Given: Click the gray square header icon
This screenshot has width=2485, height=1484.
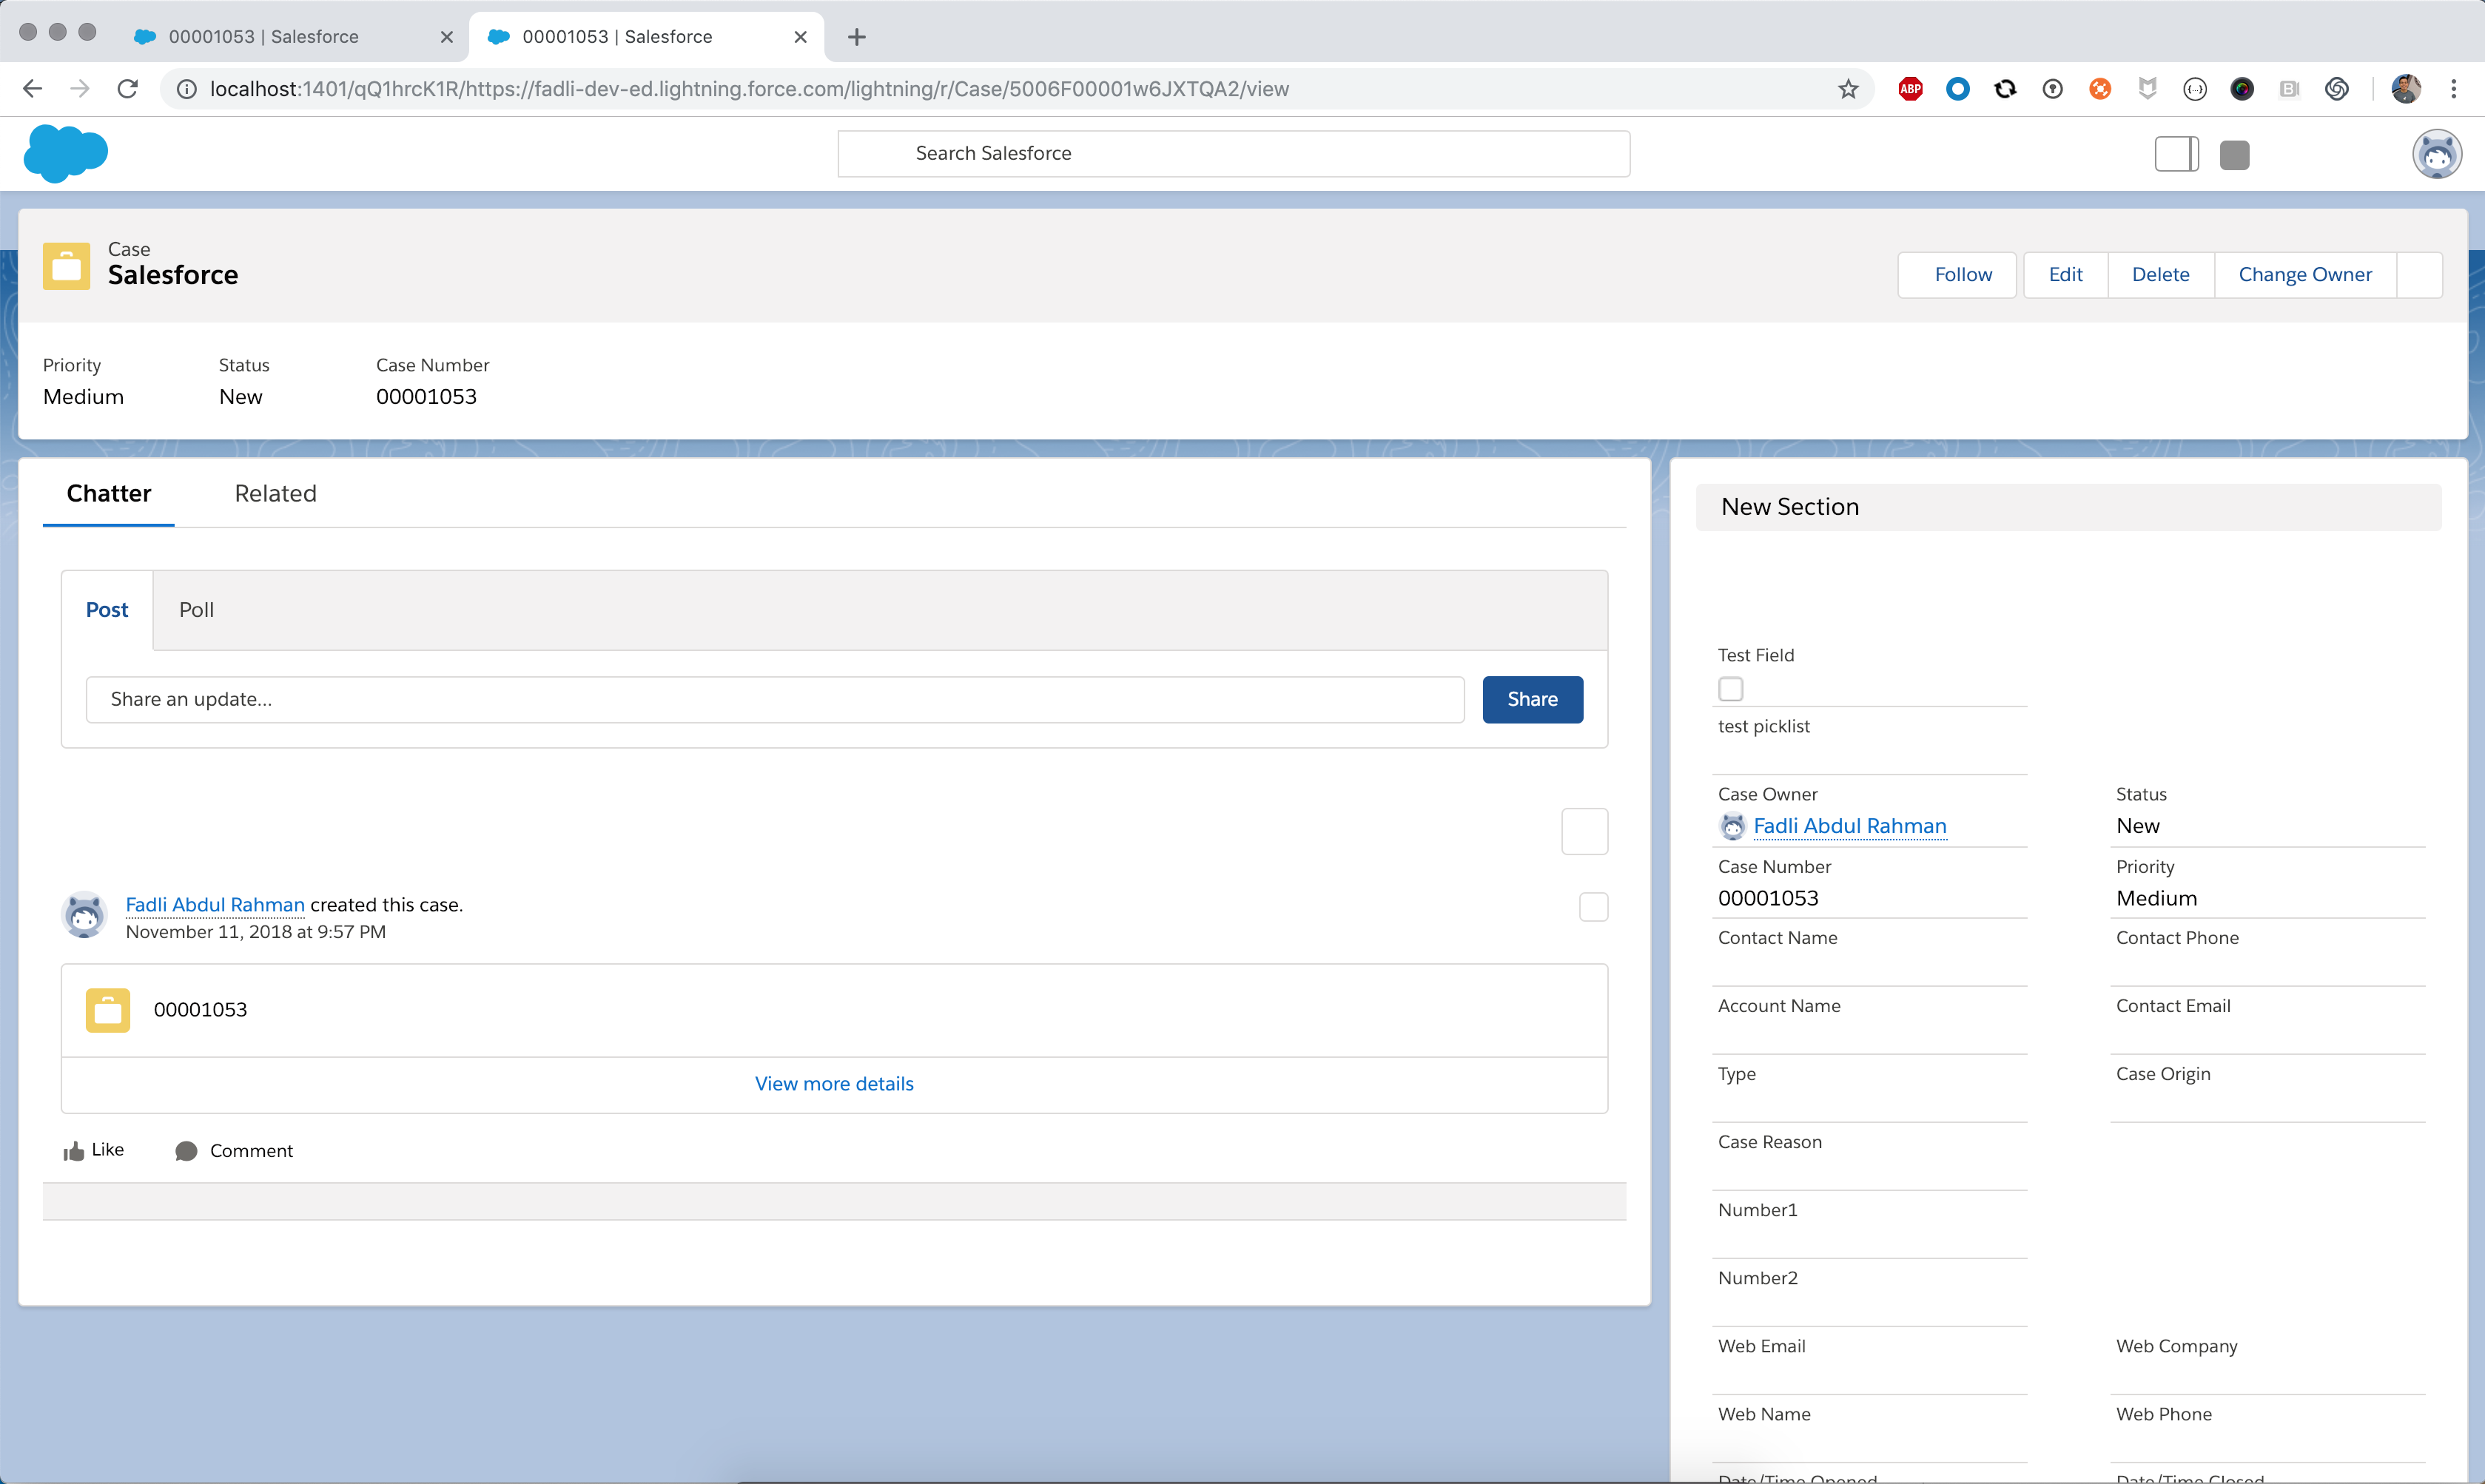Looking at the screenshot, I should pos(2234,155).
